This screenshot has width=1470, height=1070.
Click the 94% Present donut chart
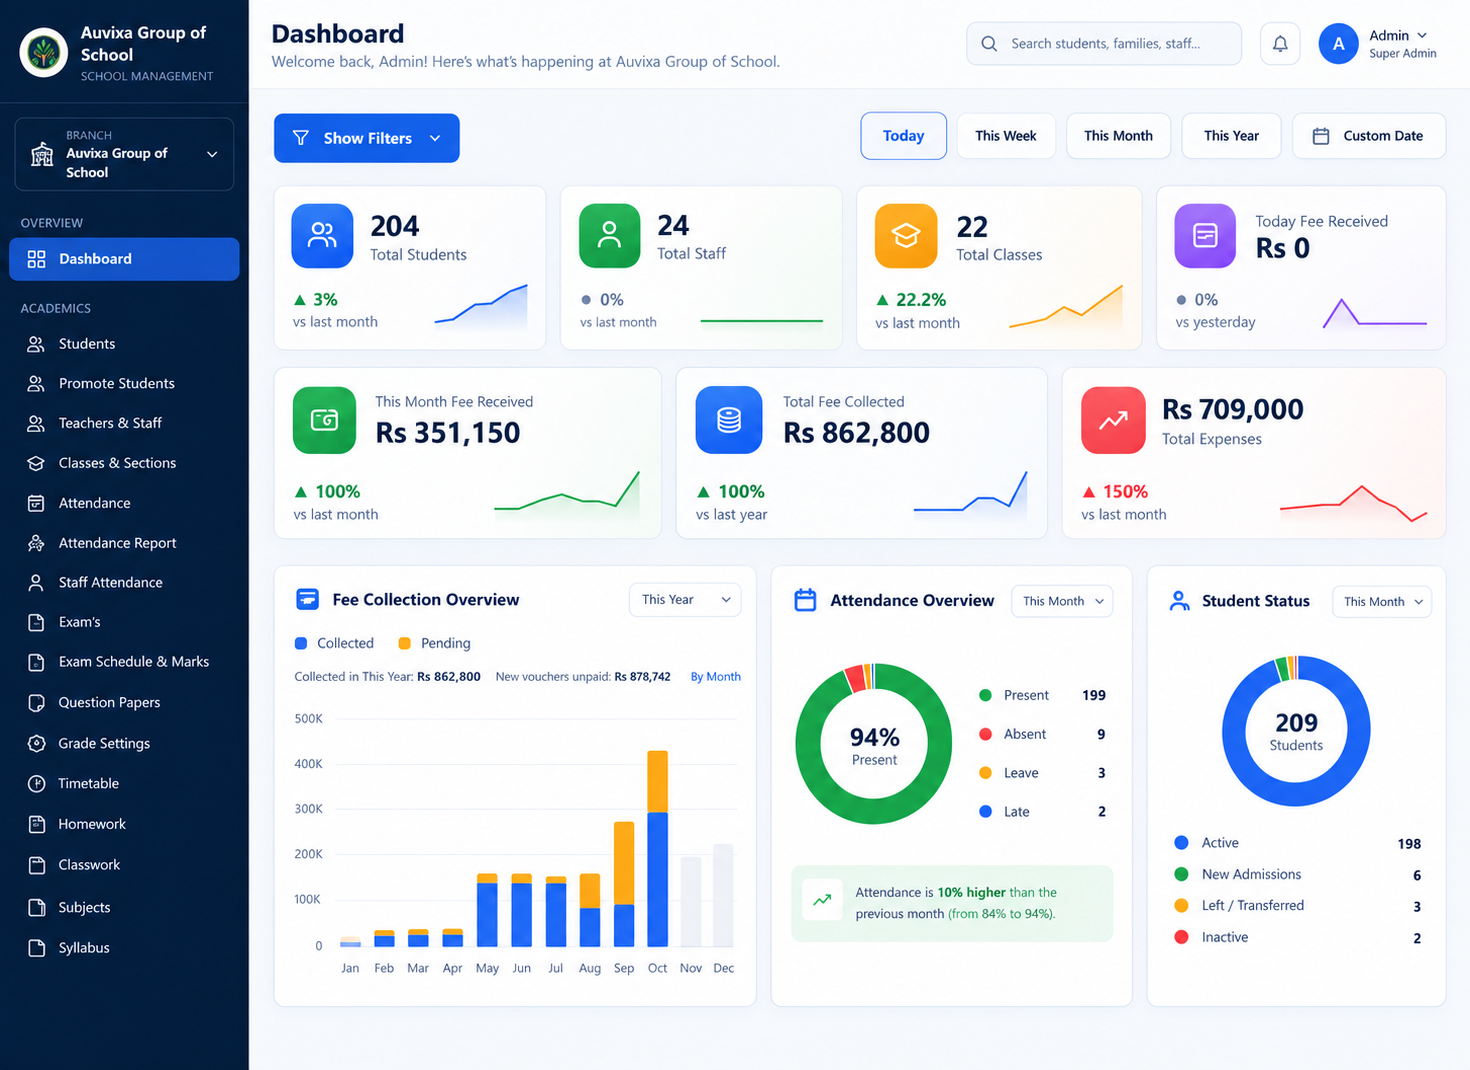(874, 745)
